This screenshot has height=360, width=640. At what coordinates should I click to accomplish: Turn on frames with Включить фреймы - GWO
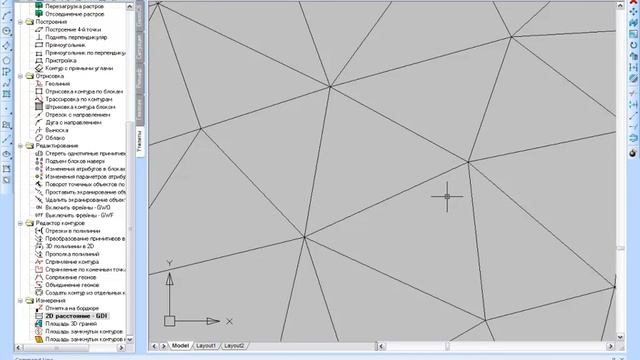point(78,208)
